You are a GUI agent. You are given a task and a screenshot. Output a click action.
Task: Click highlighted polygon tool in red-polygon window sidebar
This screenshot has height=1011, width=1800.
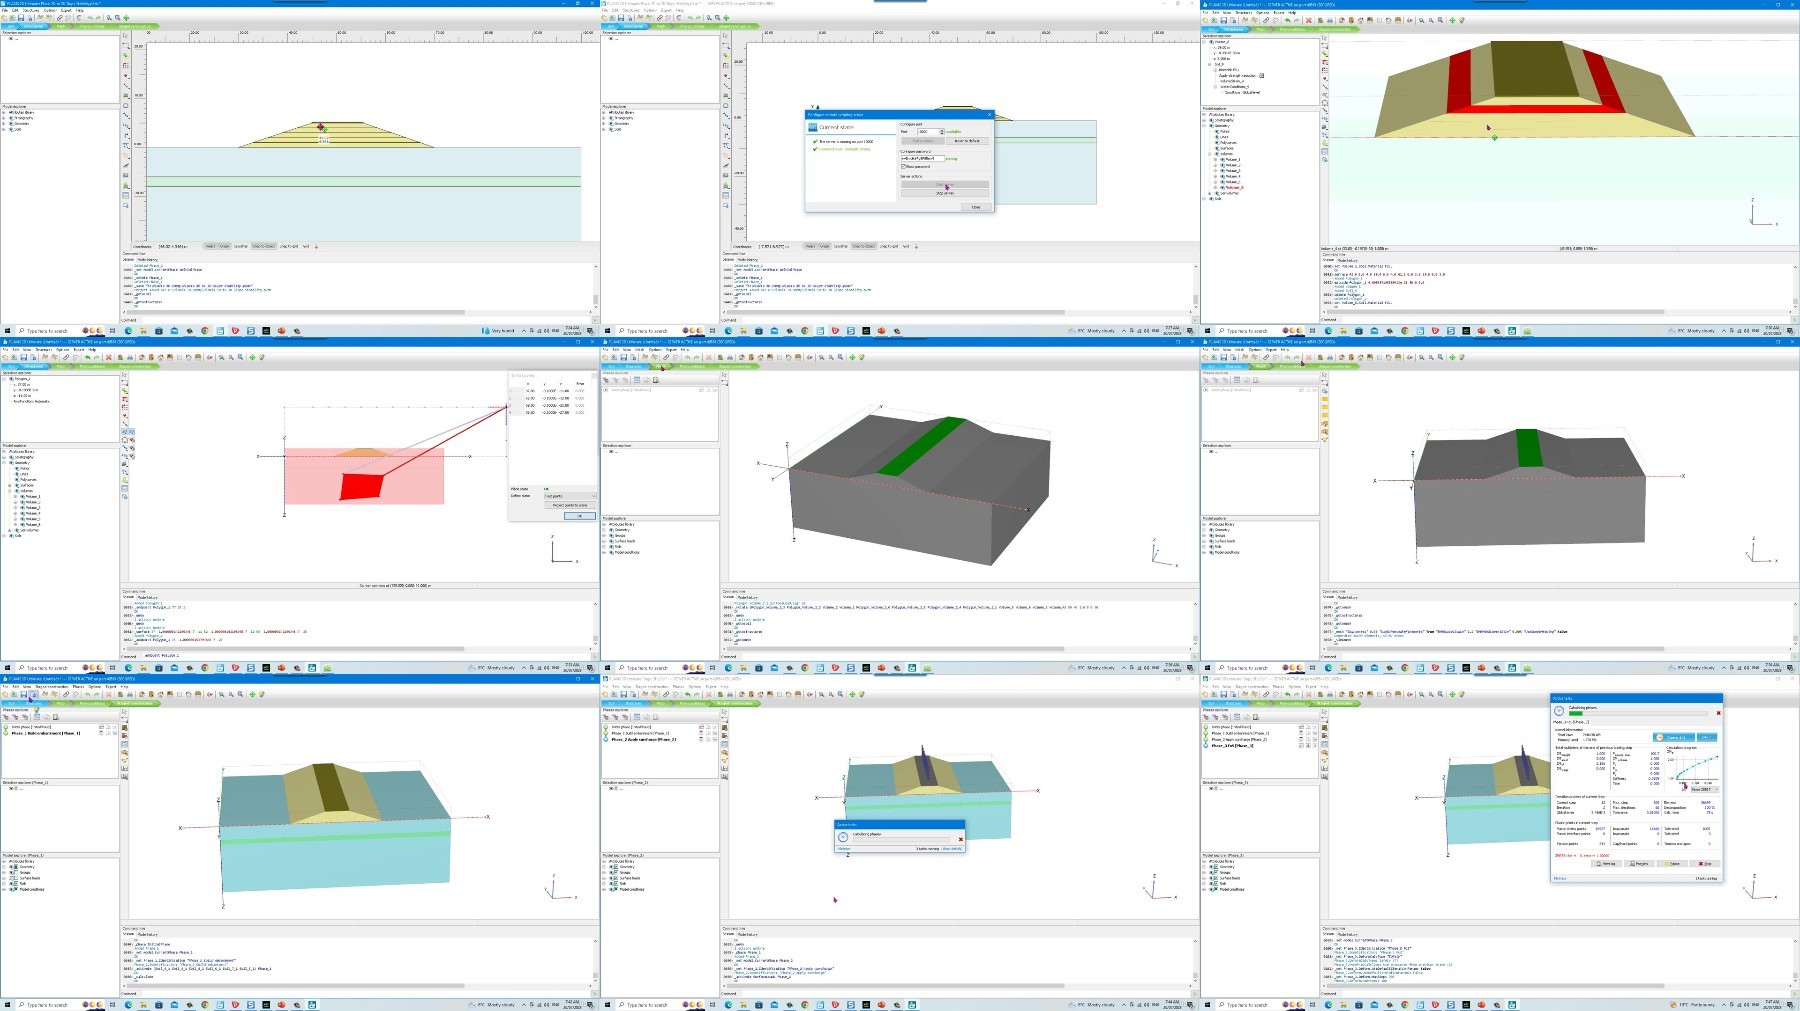point(125,432)
